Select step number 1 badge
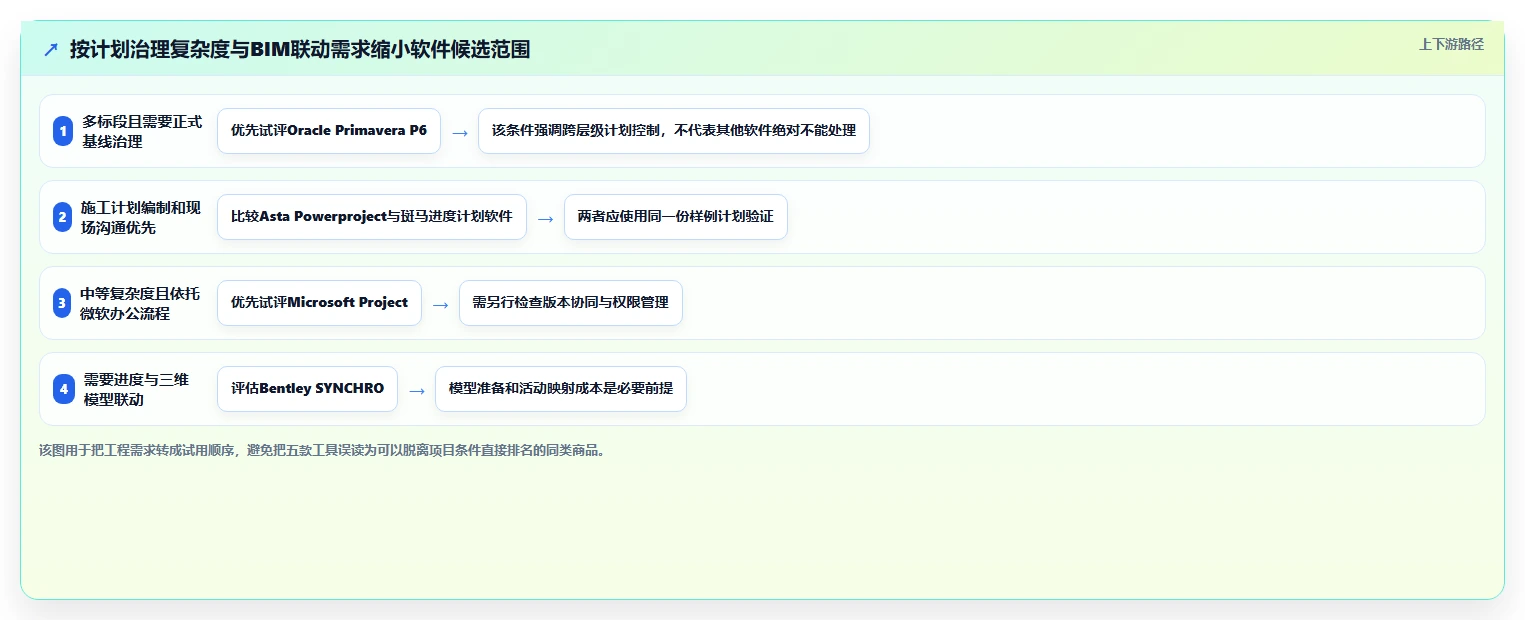Viewport: 1525px width, 620px height. 63,131
